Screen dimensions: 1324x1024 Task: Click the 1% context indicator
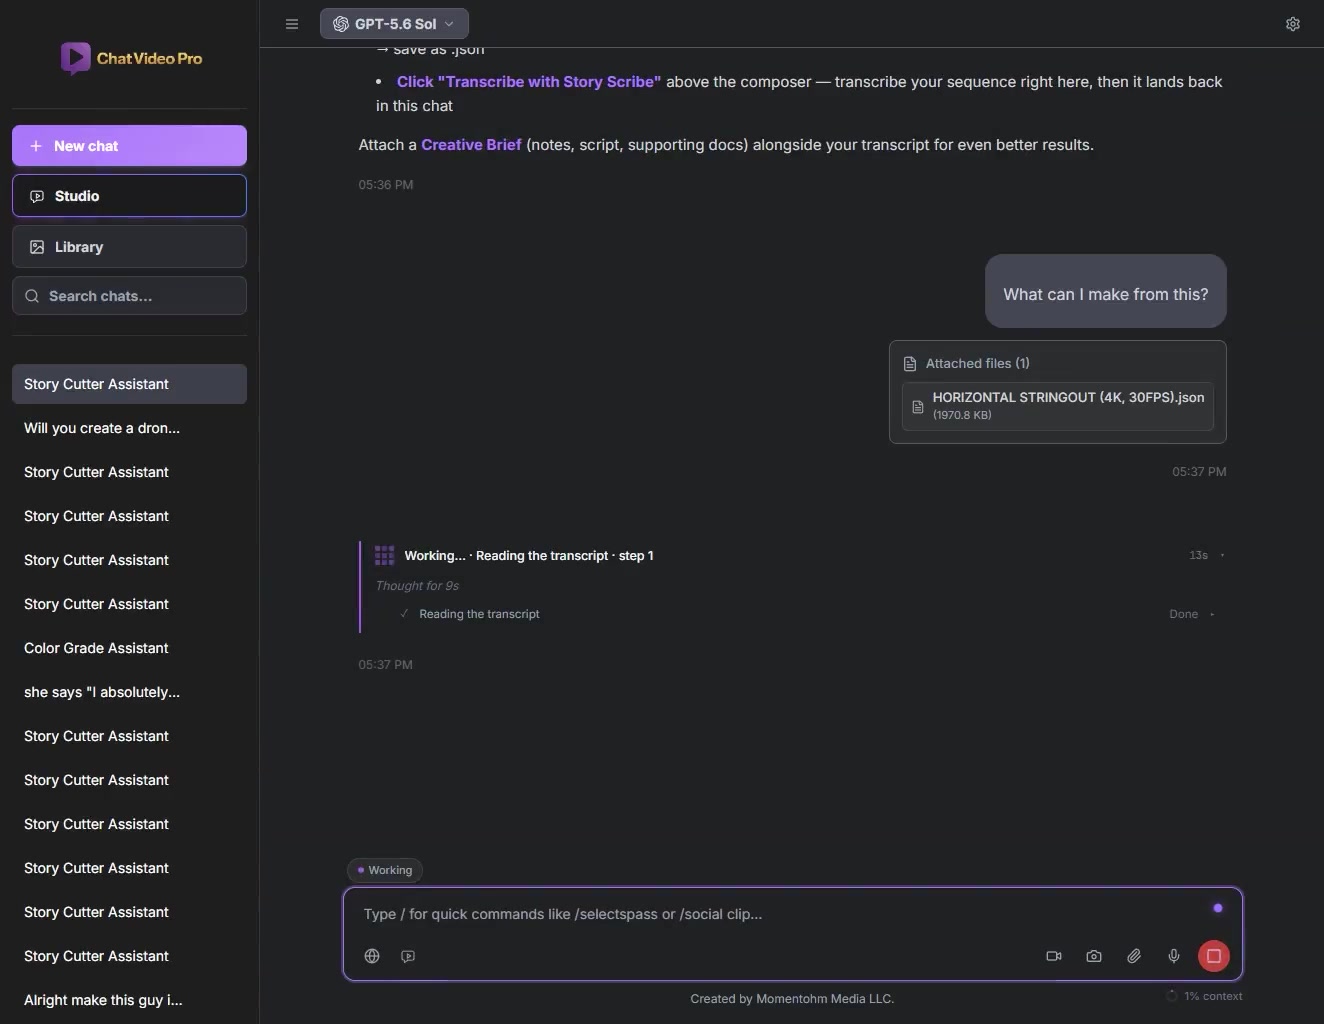pyautogui.click(x=1204, y=996)
